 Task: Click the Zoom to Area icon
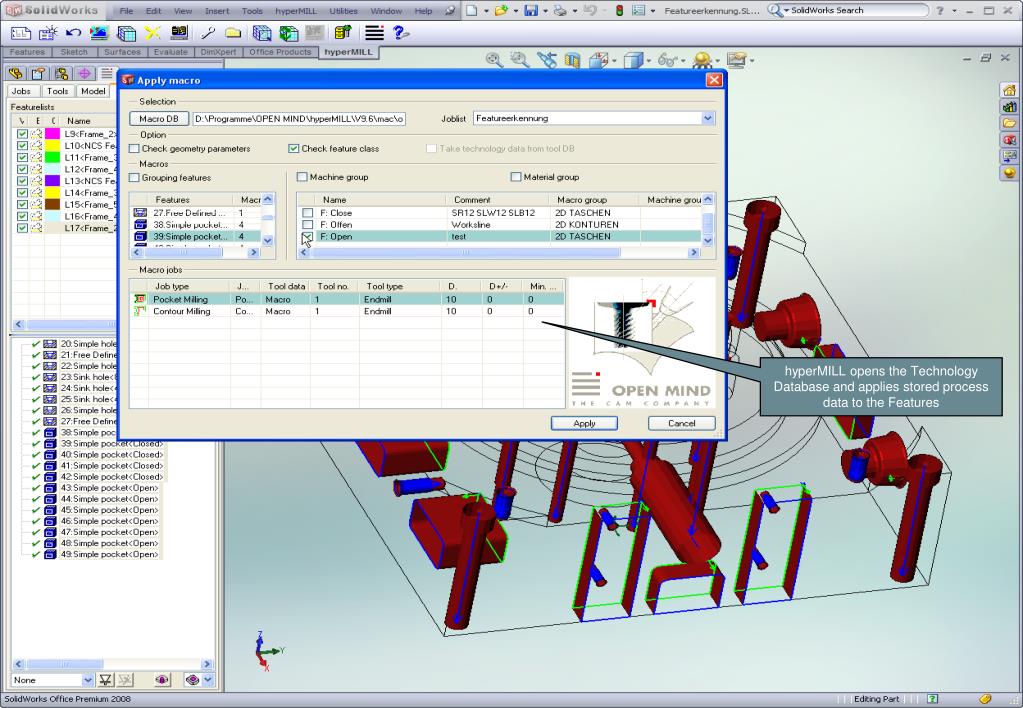tap(519, 61)
